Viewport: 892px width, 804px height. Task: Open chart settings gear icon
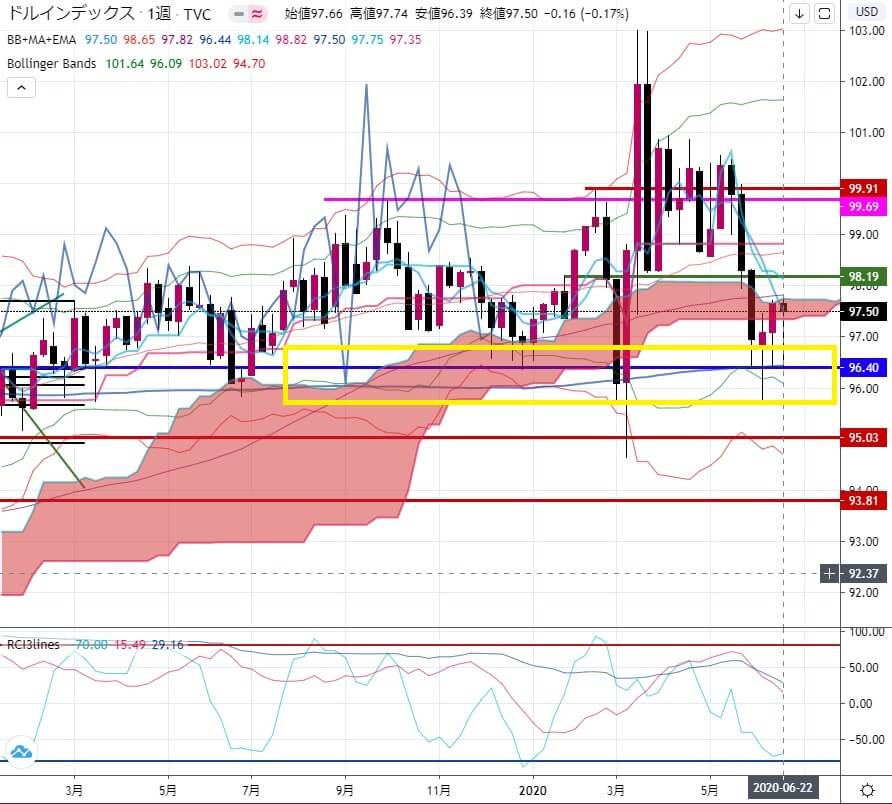coord(867,790)
